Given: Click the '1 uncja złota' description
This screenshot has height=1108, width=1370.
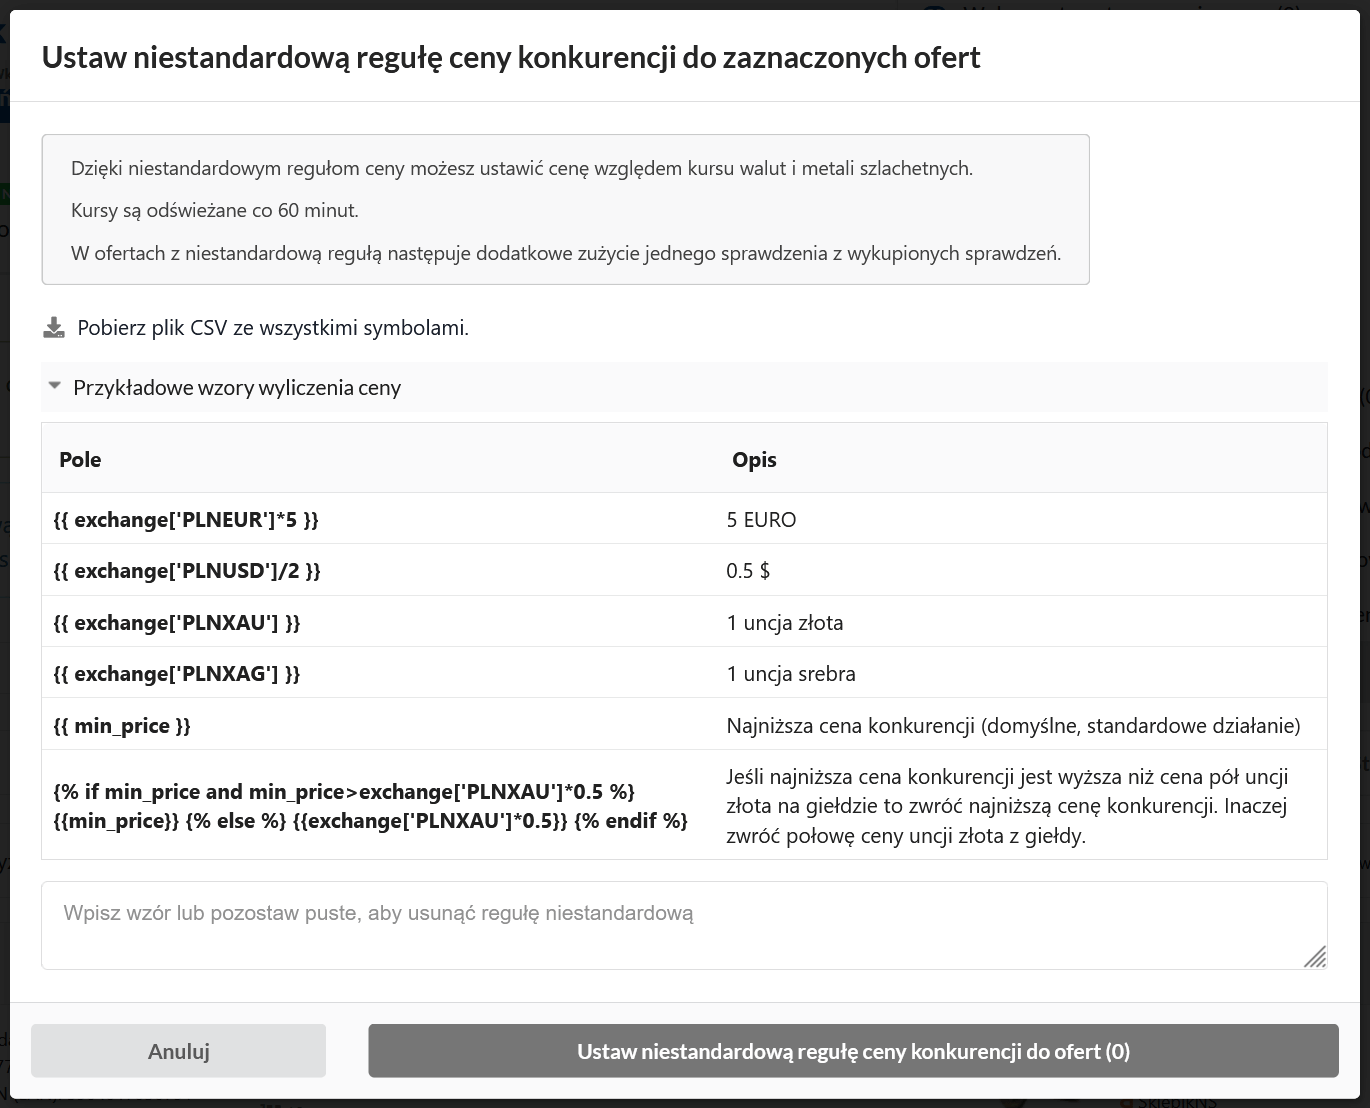Looking at the screenshot, I should 784,623.
